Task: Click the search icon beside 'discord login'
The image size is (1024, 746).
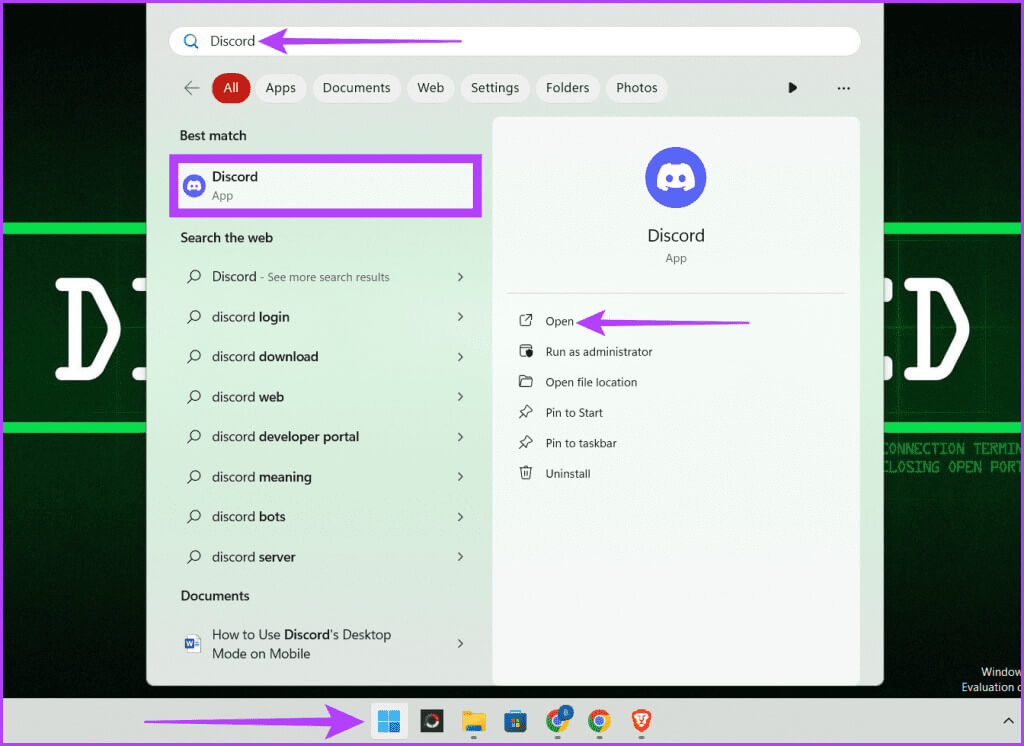Action: pyautogui.click(x=194, y=317)
